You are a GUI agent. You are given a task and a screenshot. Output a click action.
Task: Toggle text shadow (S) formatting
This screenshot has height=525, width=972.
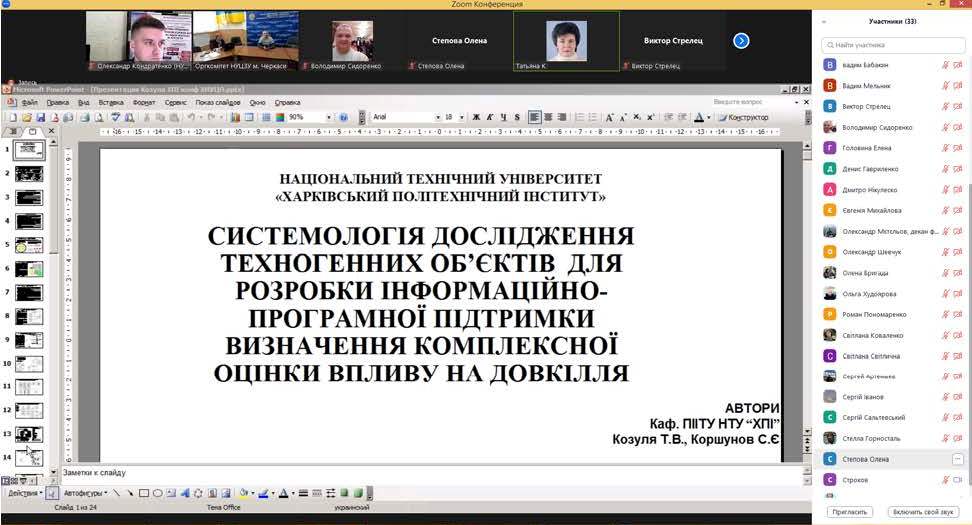pyautogui.click(x=517, y=117)
